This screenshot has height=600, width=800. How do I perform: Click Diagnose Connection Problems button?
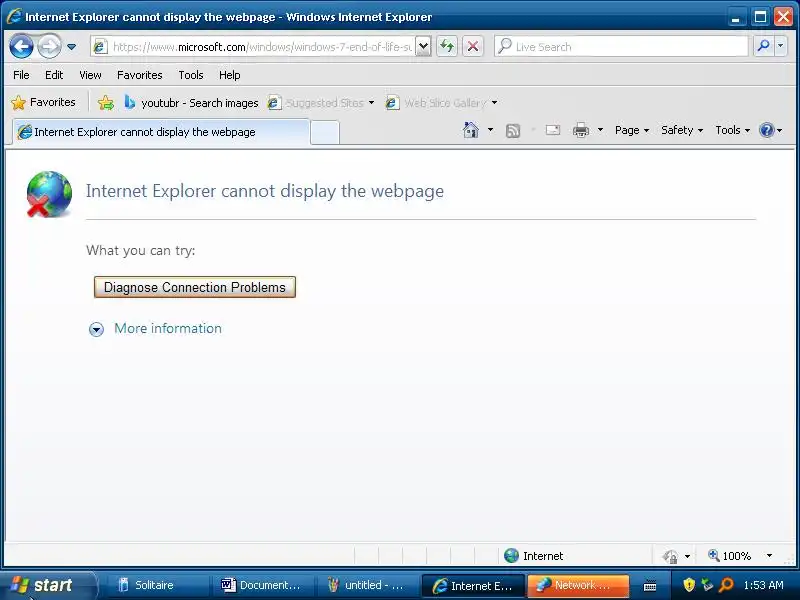[x=194, y=287]
